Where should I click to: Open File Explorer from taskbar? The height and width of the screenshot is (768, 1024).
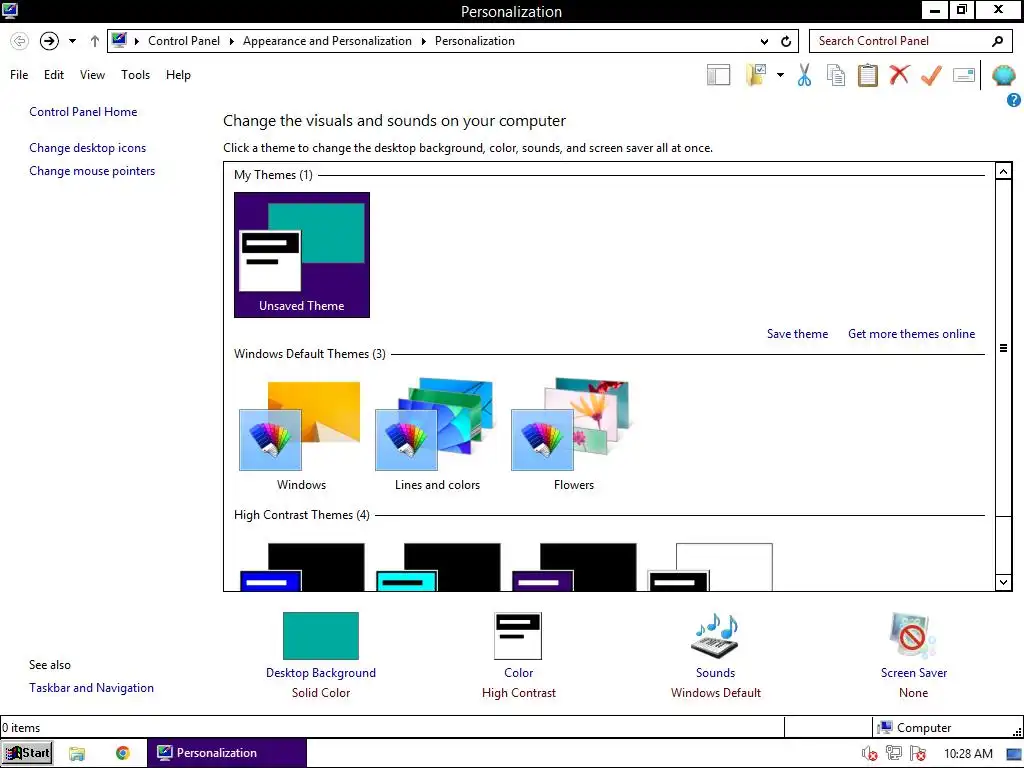coord(77,753)
